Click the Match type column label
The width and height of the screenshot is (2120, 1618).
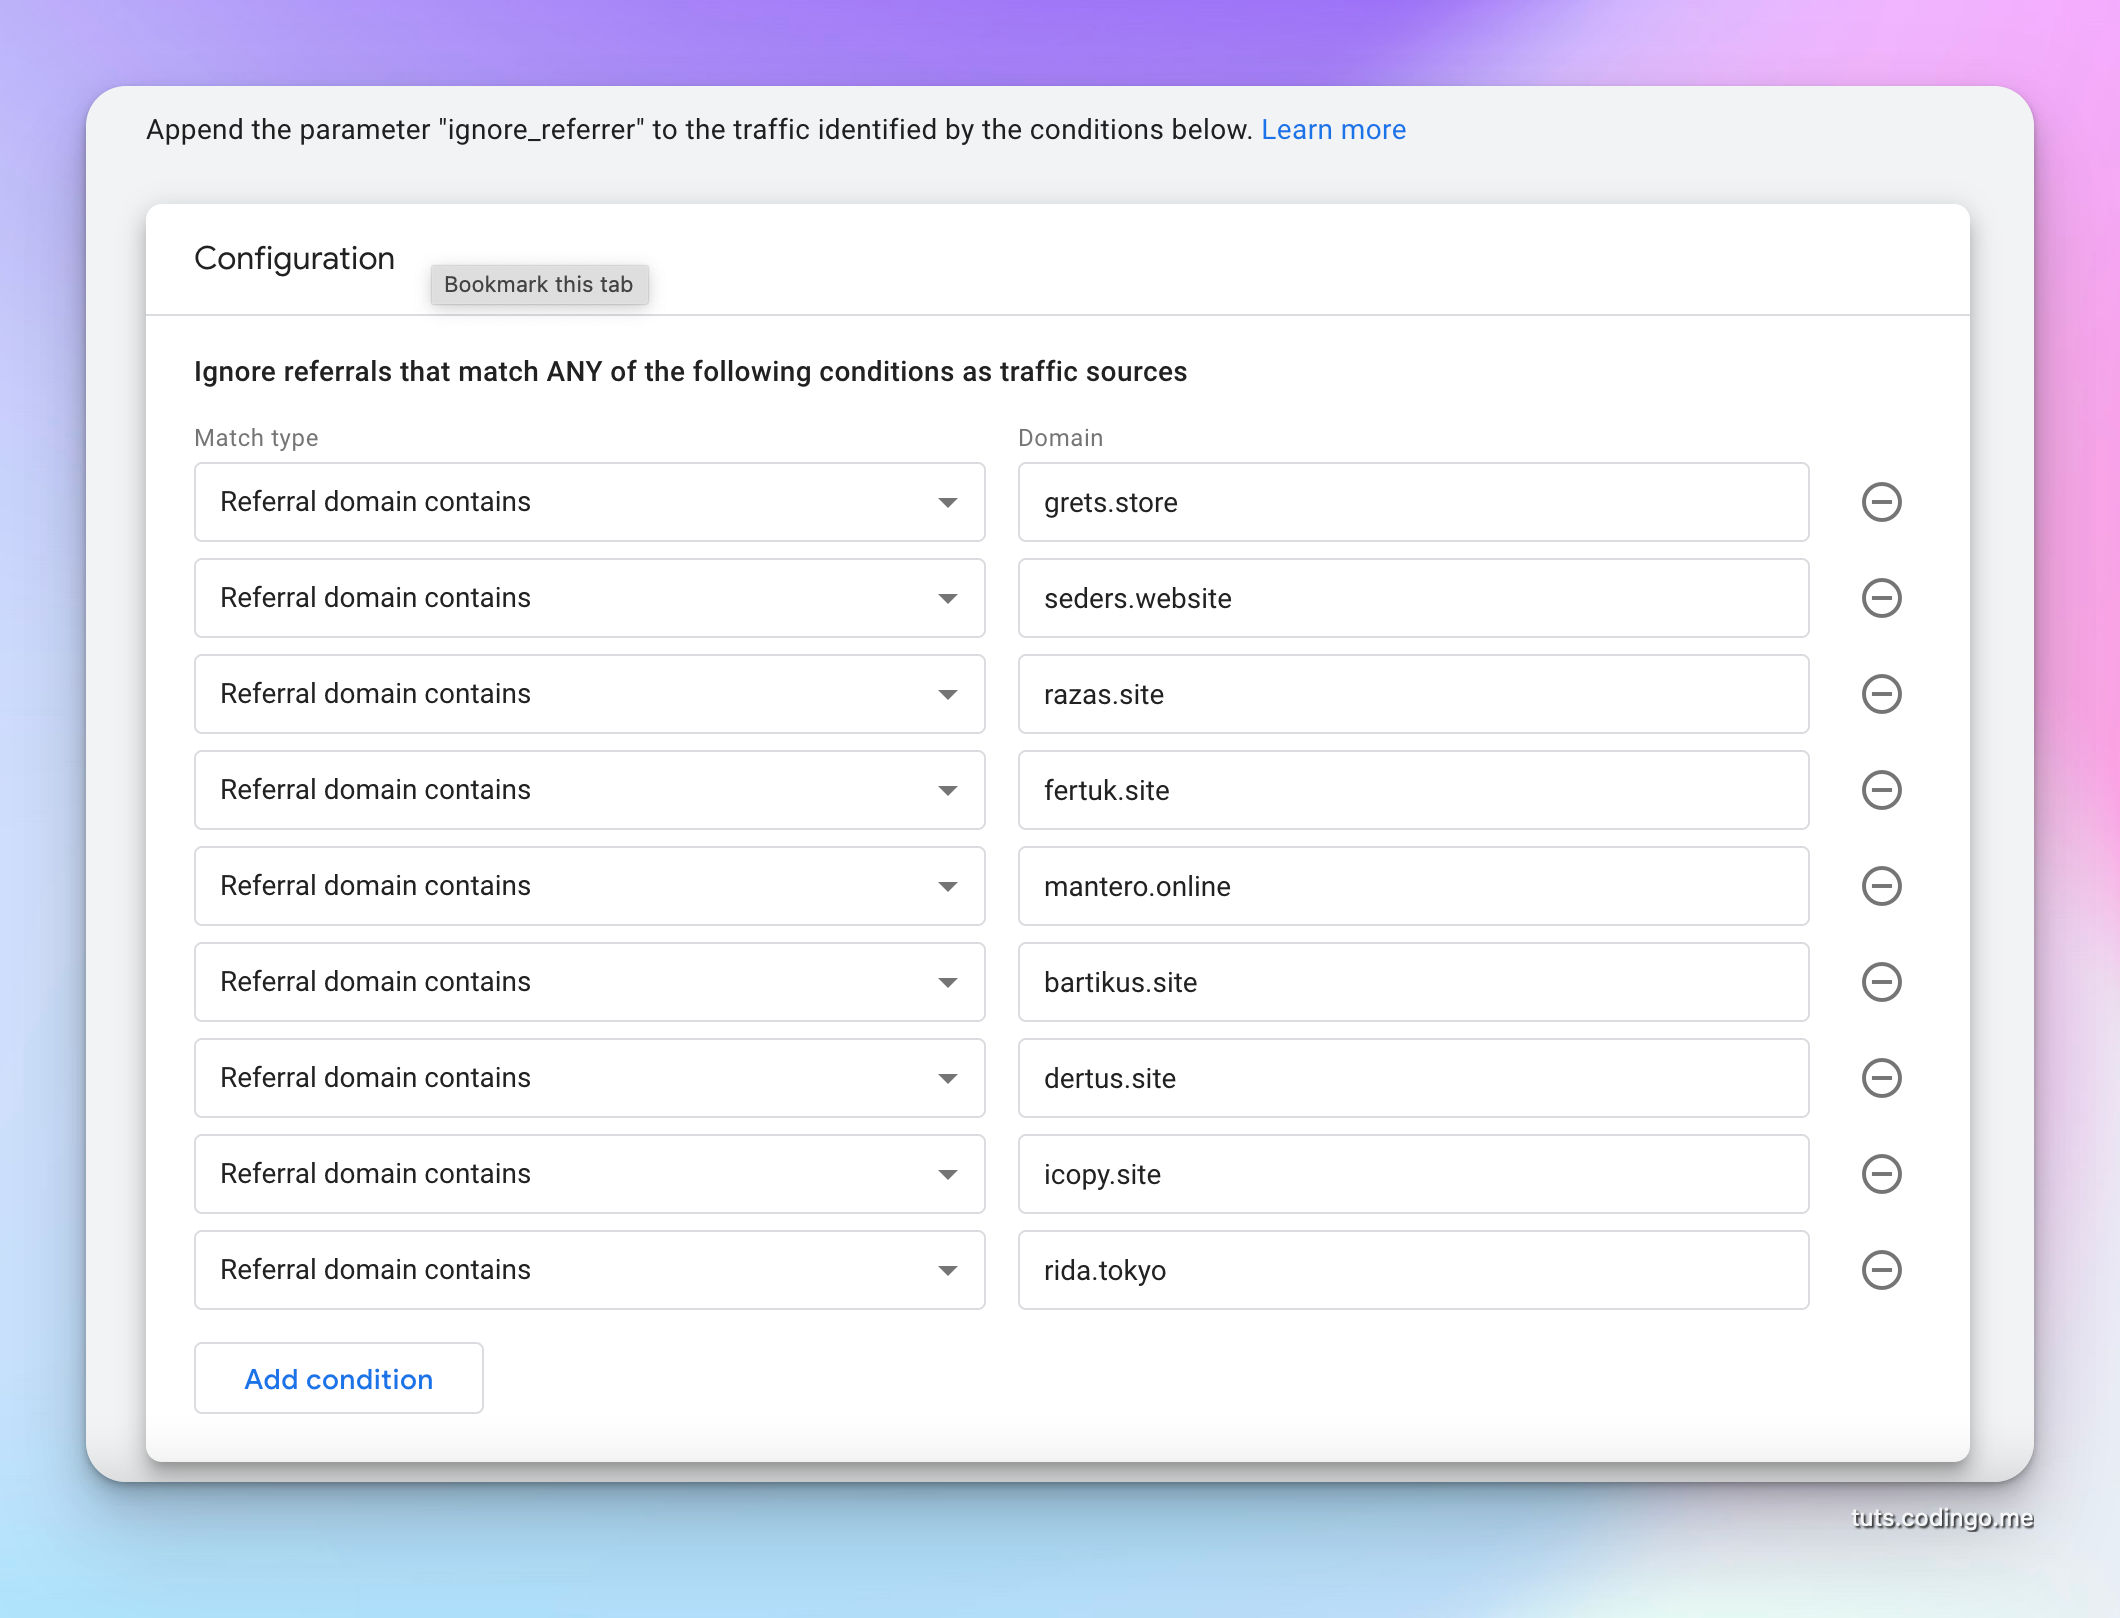point(256,438)
